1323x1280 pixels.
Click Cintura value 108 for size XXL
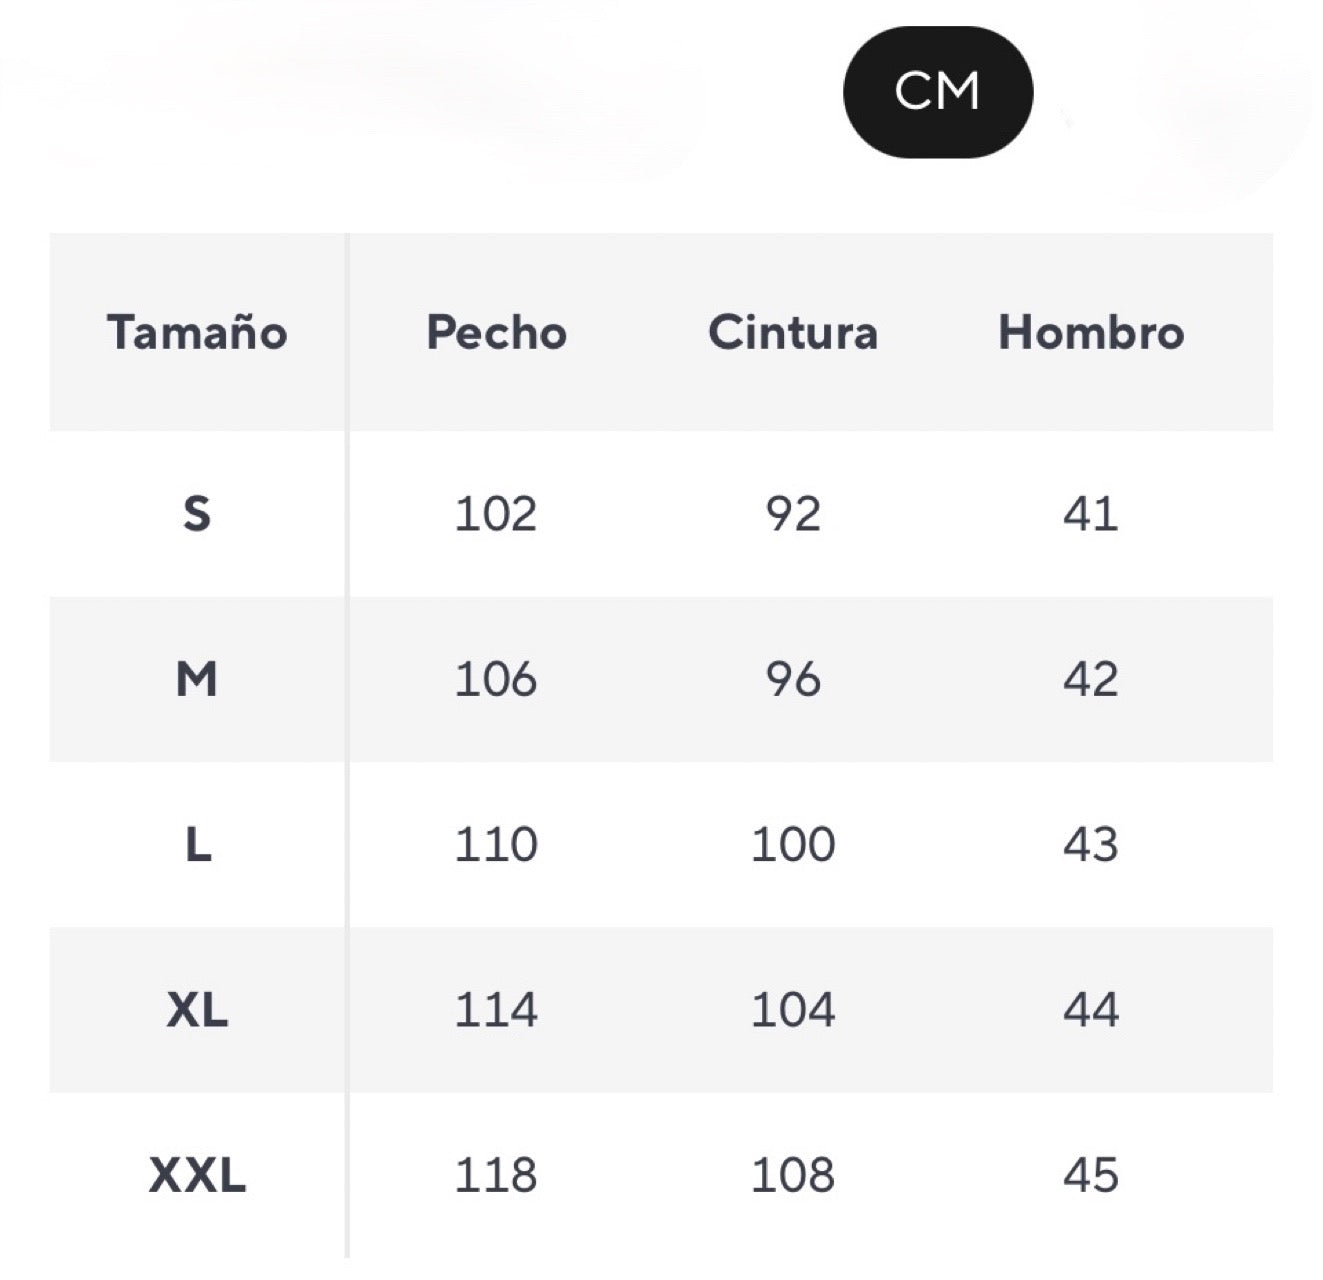[793, 1175]
